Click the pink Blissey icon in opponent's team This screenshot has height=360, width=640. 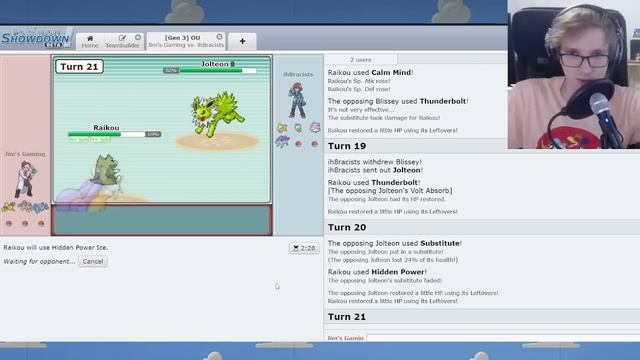315,127
